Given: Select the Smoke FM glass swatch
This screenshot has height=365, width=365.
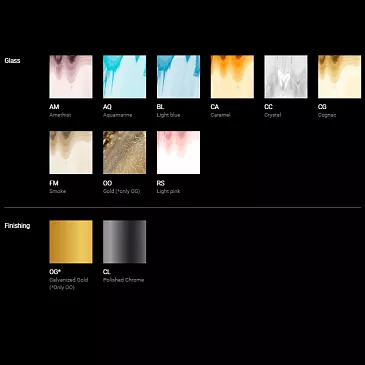Looking at the screenshot, I should 71,152.
